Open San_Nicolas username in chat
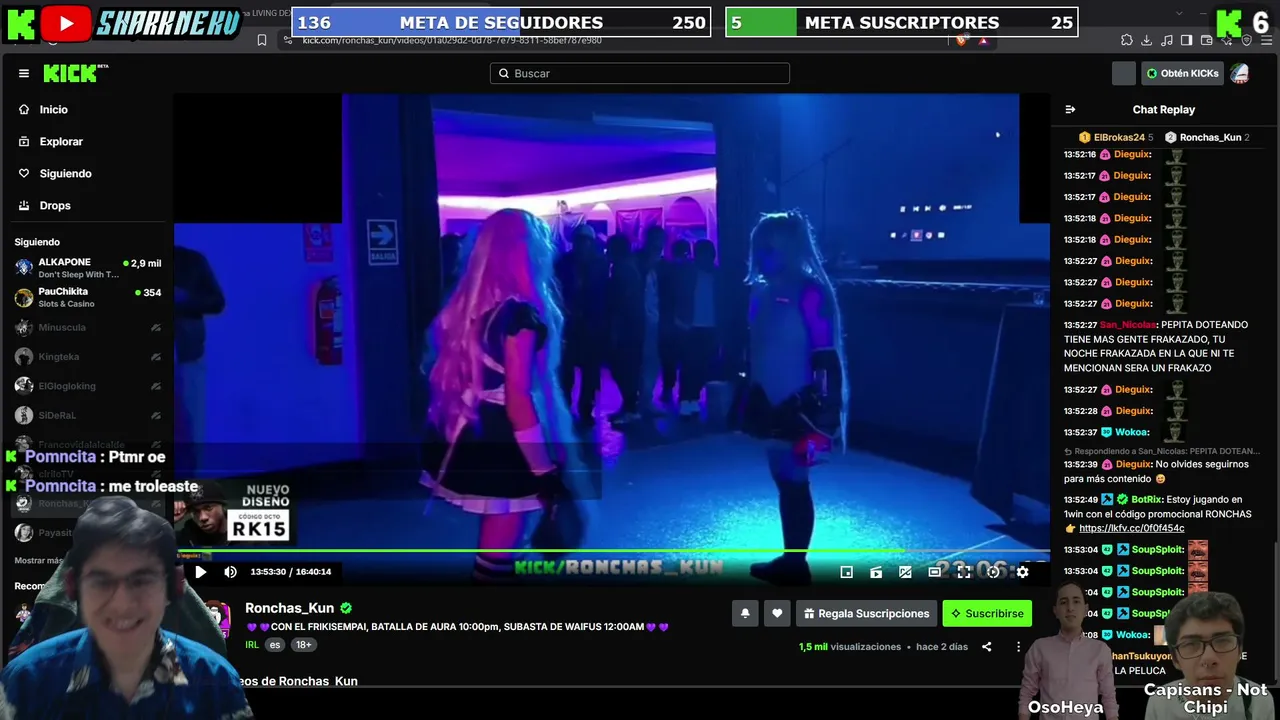Viewport: 1280px width, 720px height. click(x=1127, y=325)
